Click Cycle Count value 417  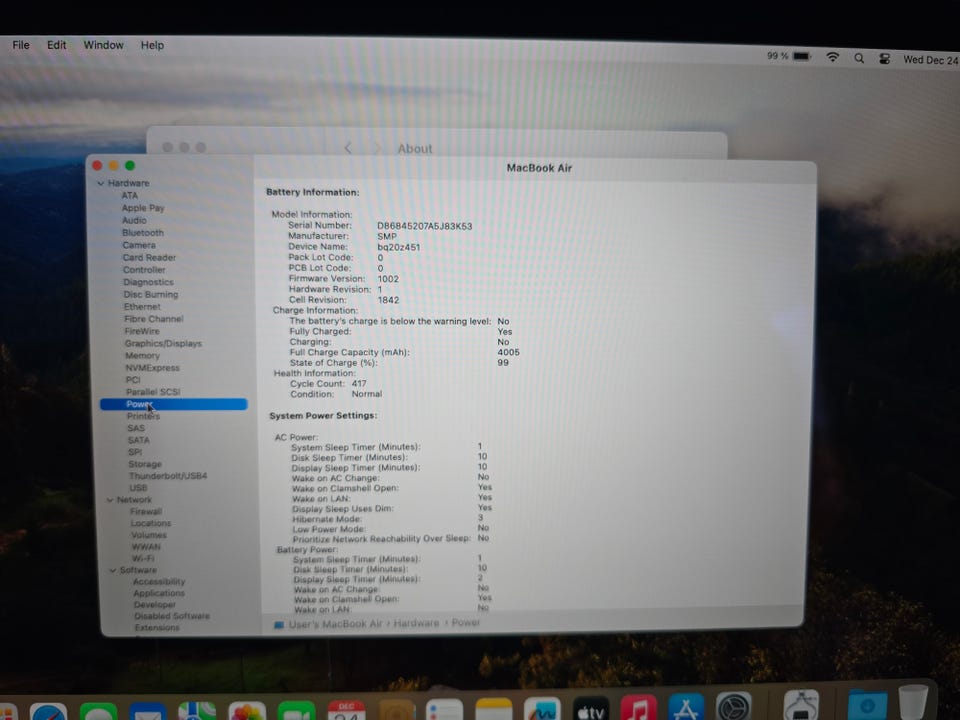(x=359, y=383)
